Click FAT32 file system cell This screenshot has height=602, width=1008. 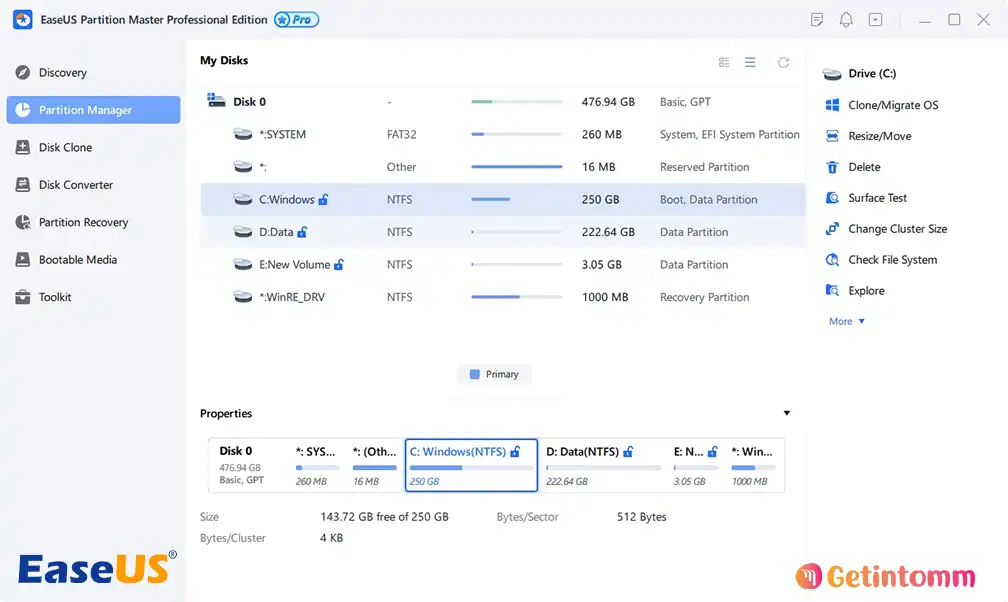(x=402, y=134)
